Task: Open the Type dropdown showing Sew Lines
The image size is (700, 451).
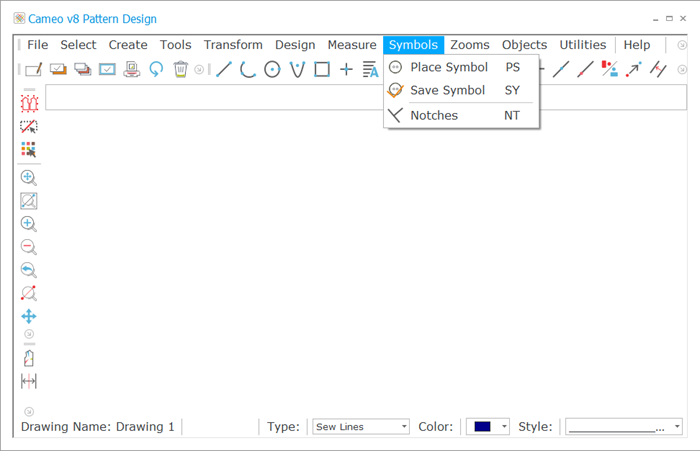Action: click(x=361, y=426)
